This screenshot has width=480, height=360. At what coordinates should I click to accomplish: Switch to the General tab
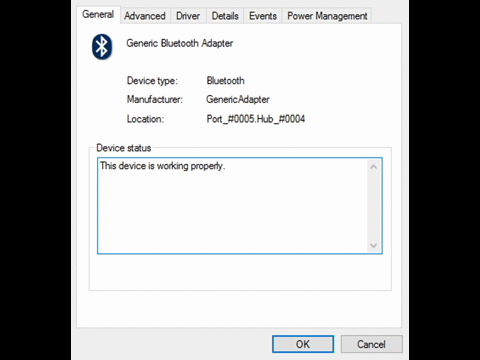click(x=98, y=15)
